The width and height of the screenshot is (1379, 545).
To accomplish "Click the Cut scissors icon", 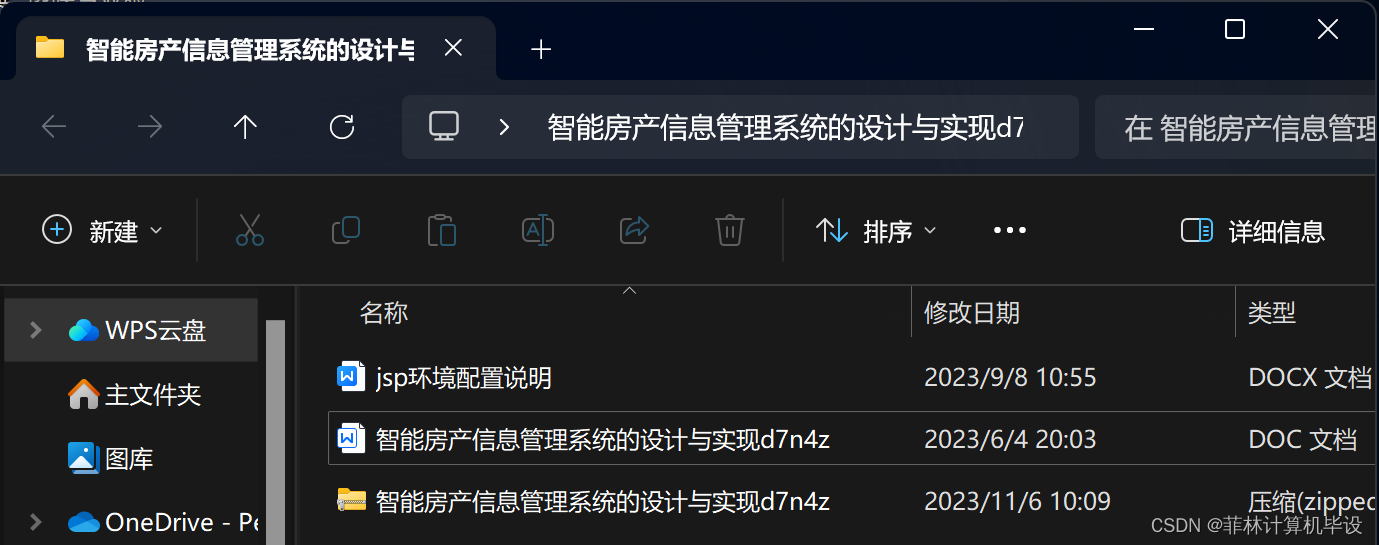I will tap(250, 230).
